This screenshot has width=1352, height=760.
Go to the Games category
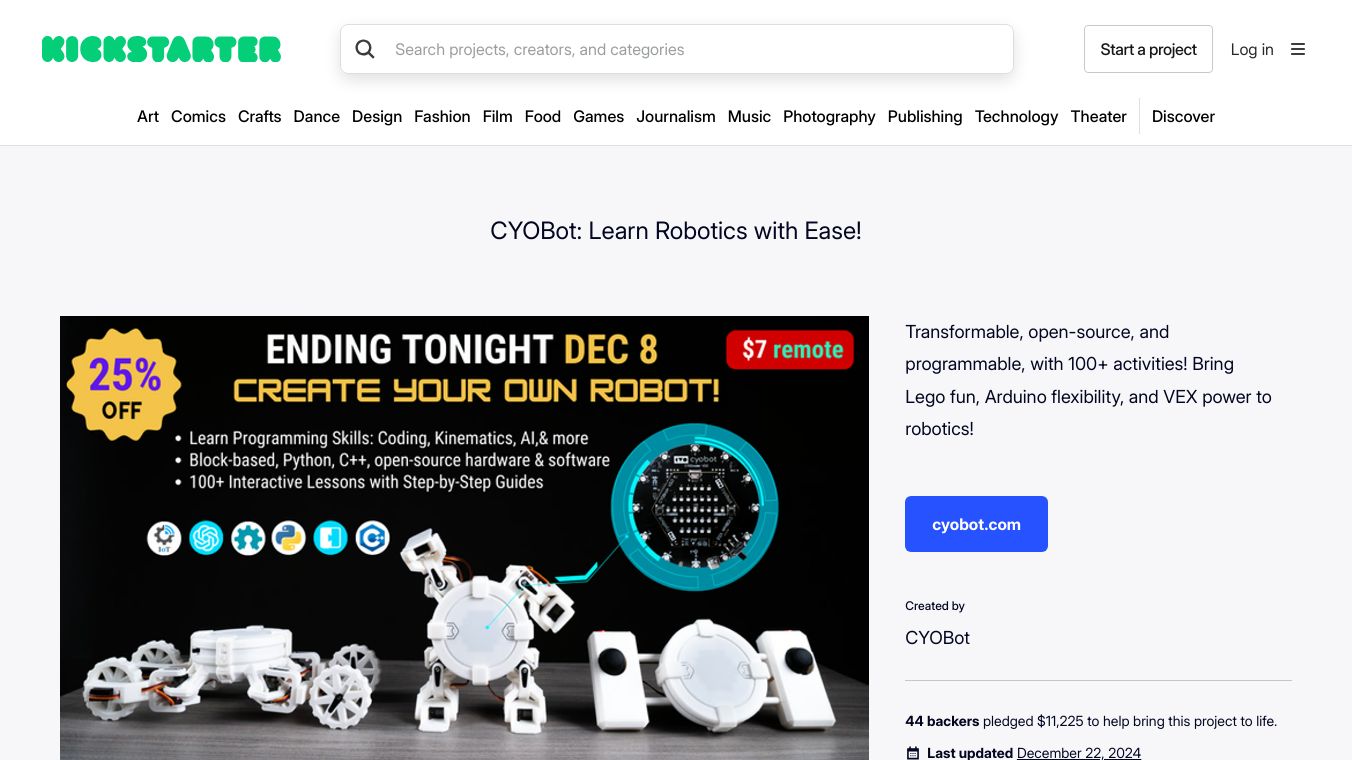(x=598, y=116)
